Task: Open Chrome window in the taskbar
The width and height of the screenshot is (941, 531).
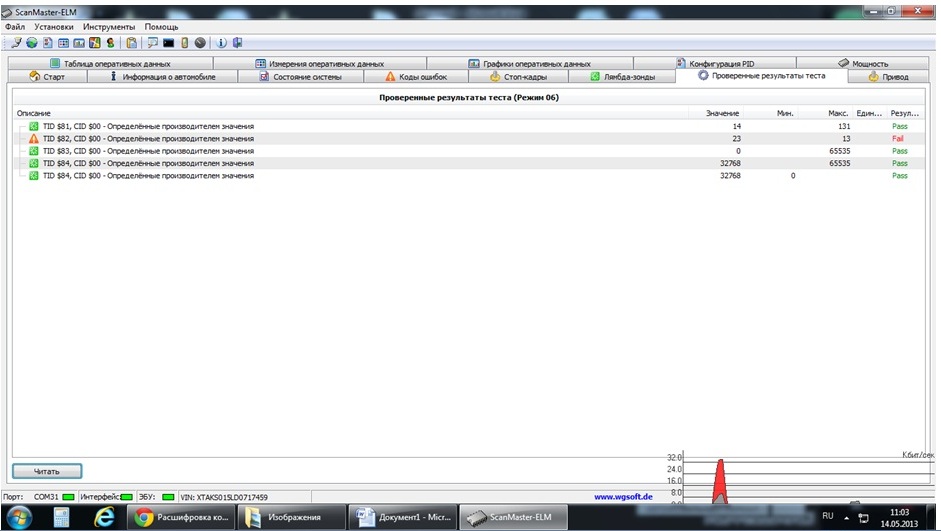Action: tap(182, 517)
